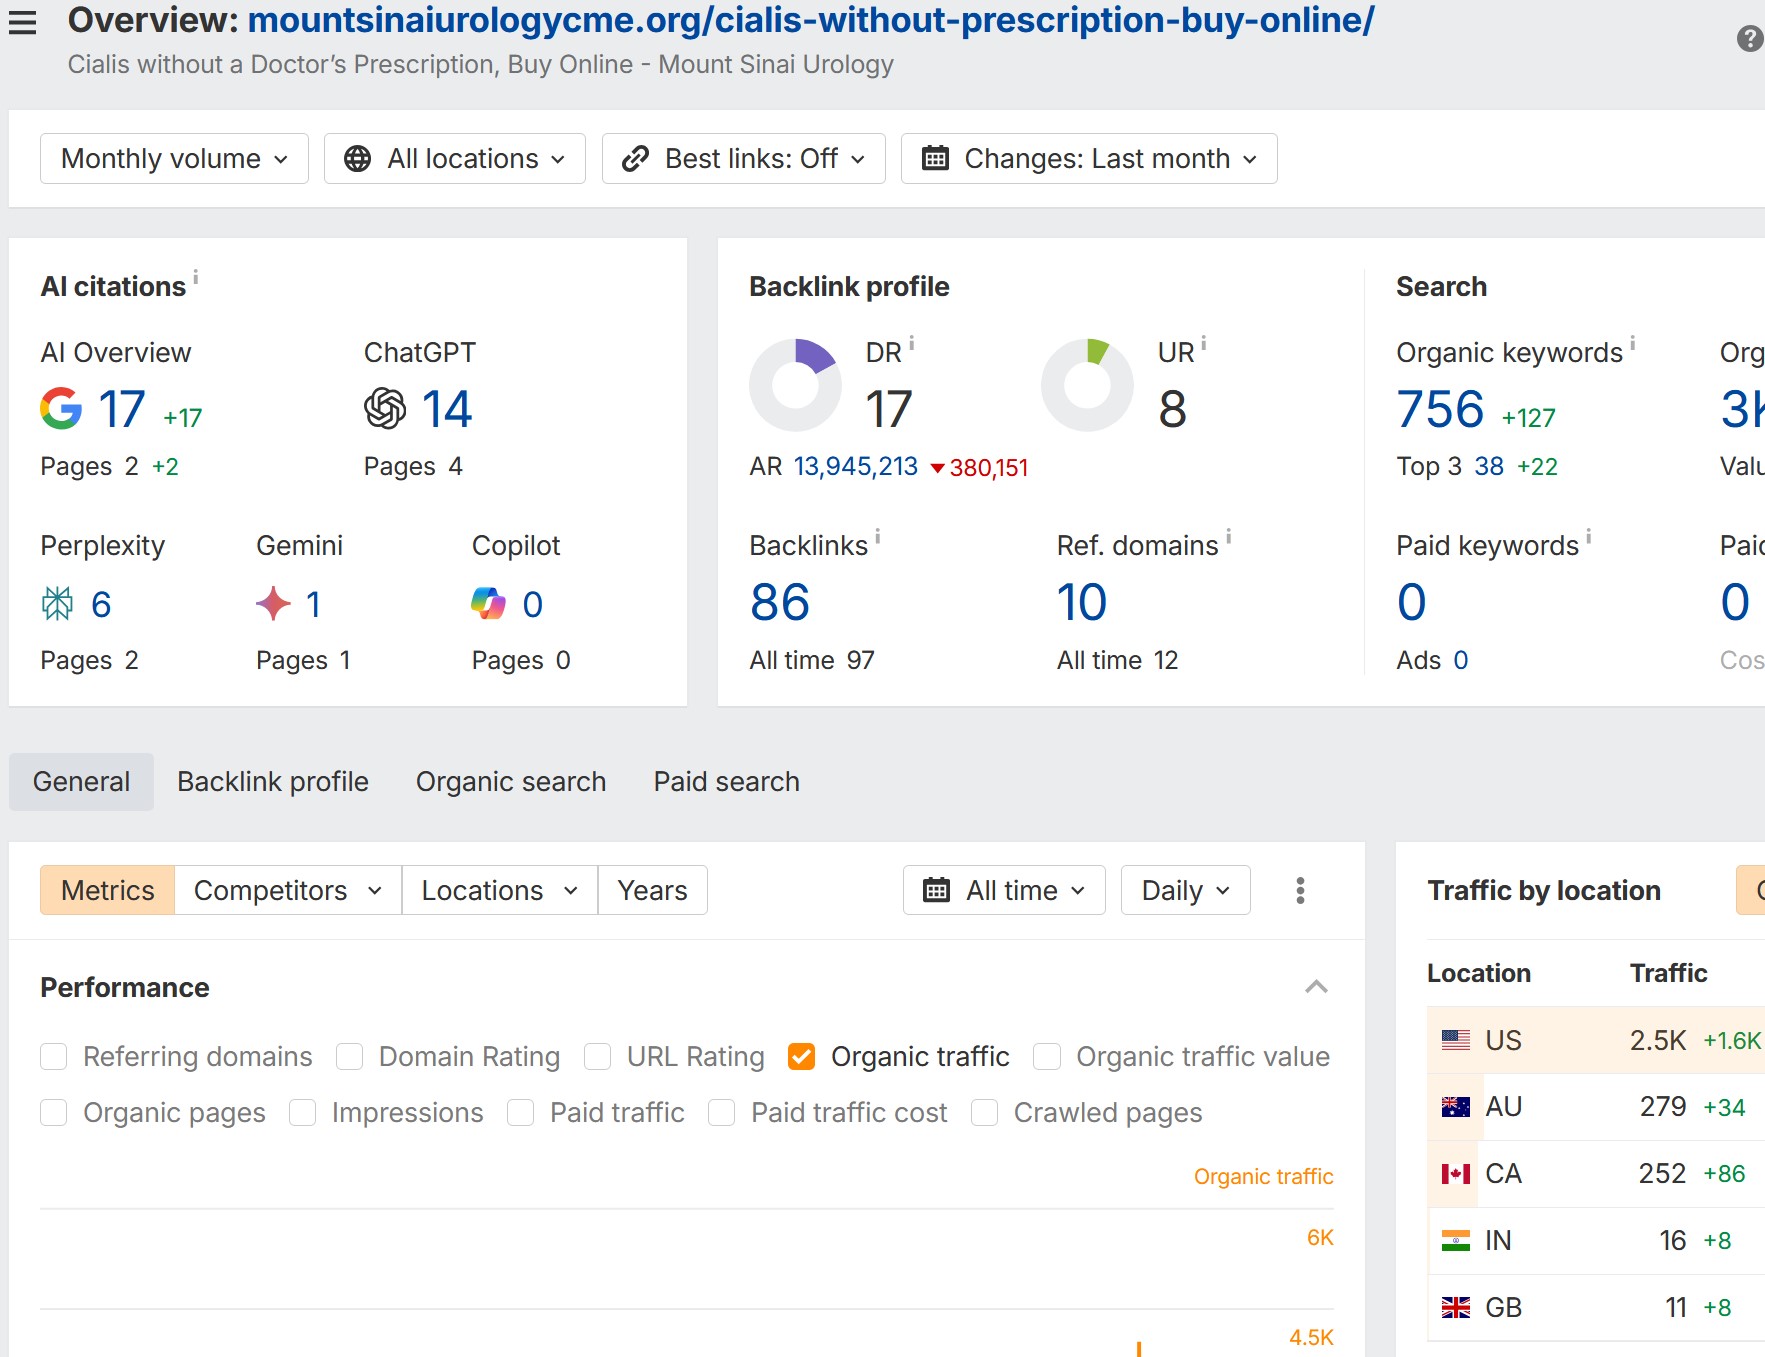Collapse the Performance section chevron
1765x1357 pixels.
click(x=1316, y=987)
